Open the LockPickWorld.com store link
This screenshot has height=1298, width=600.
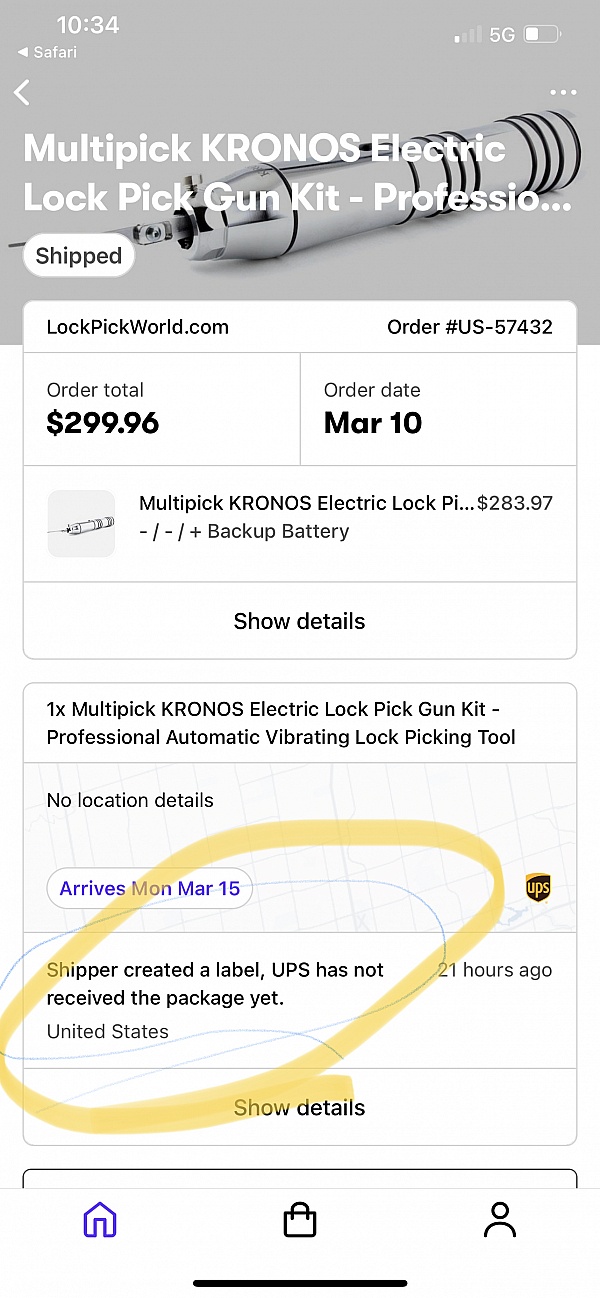[x=138, y=327]
